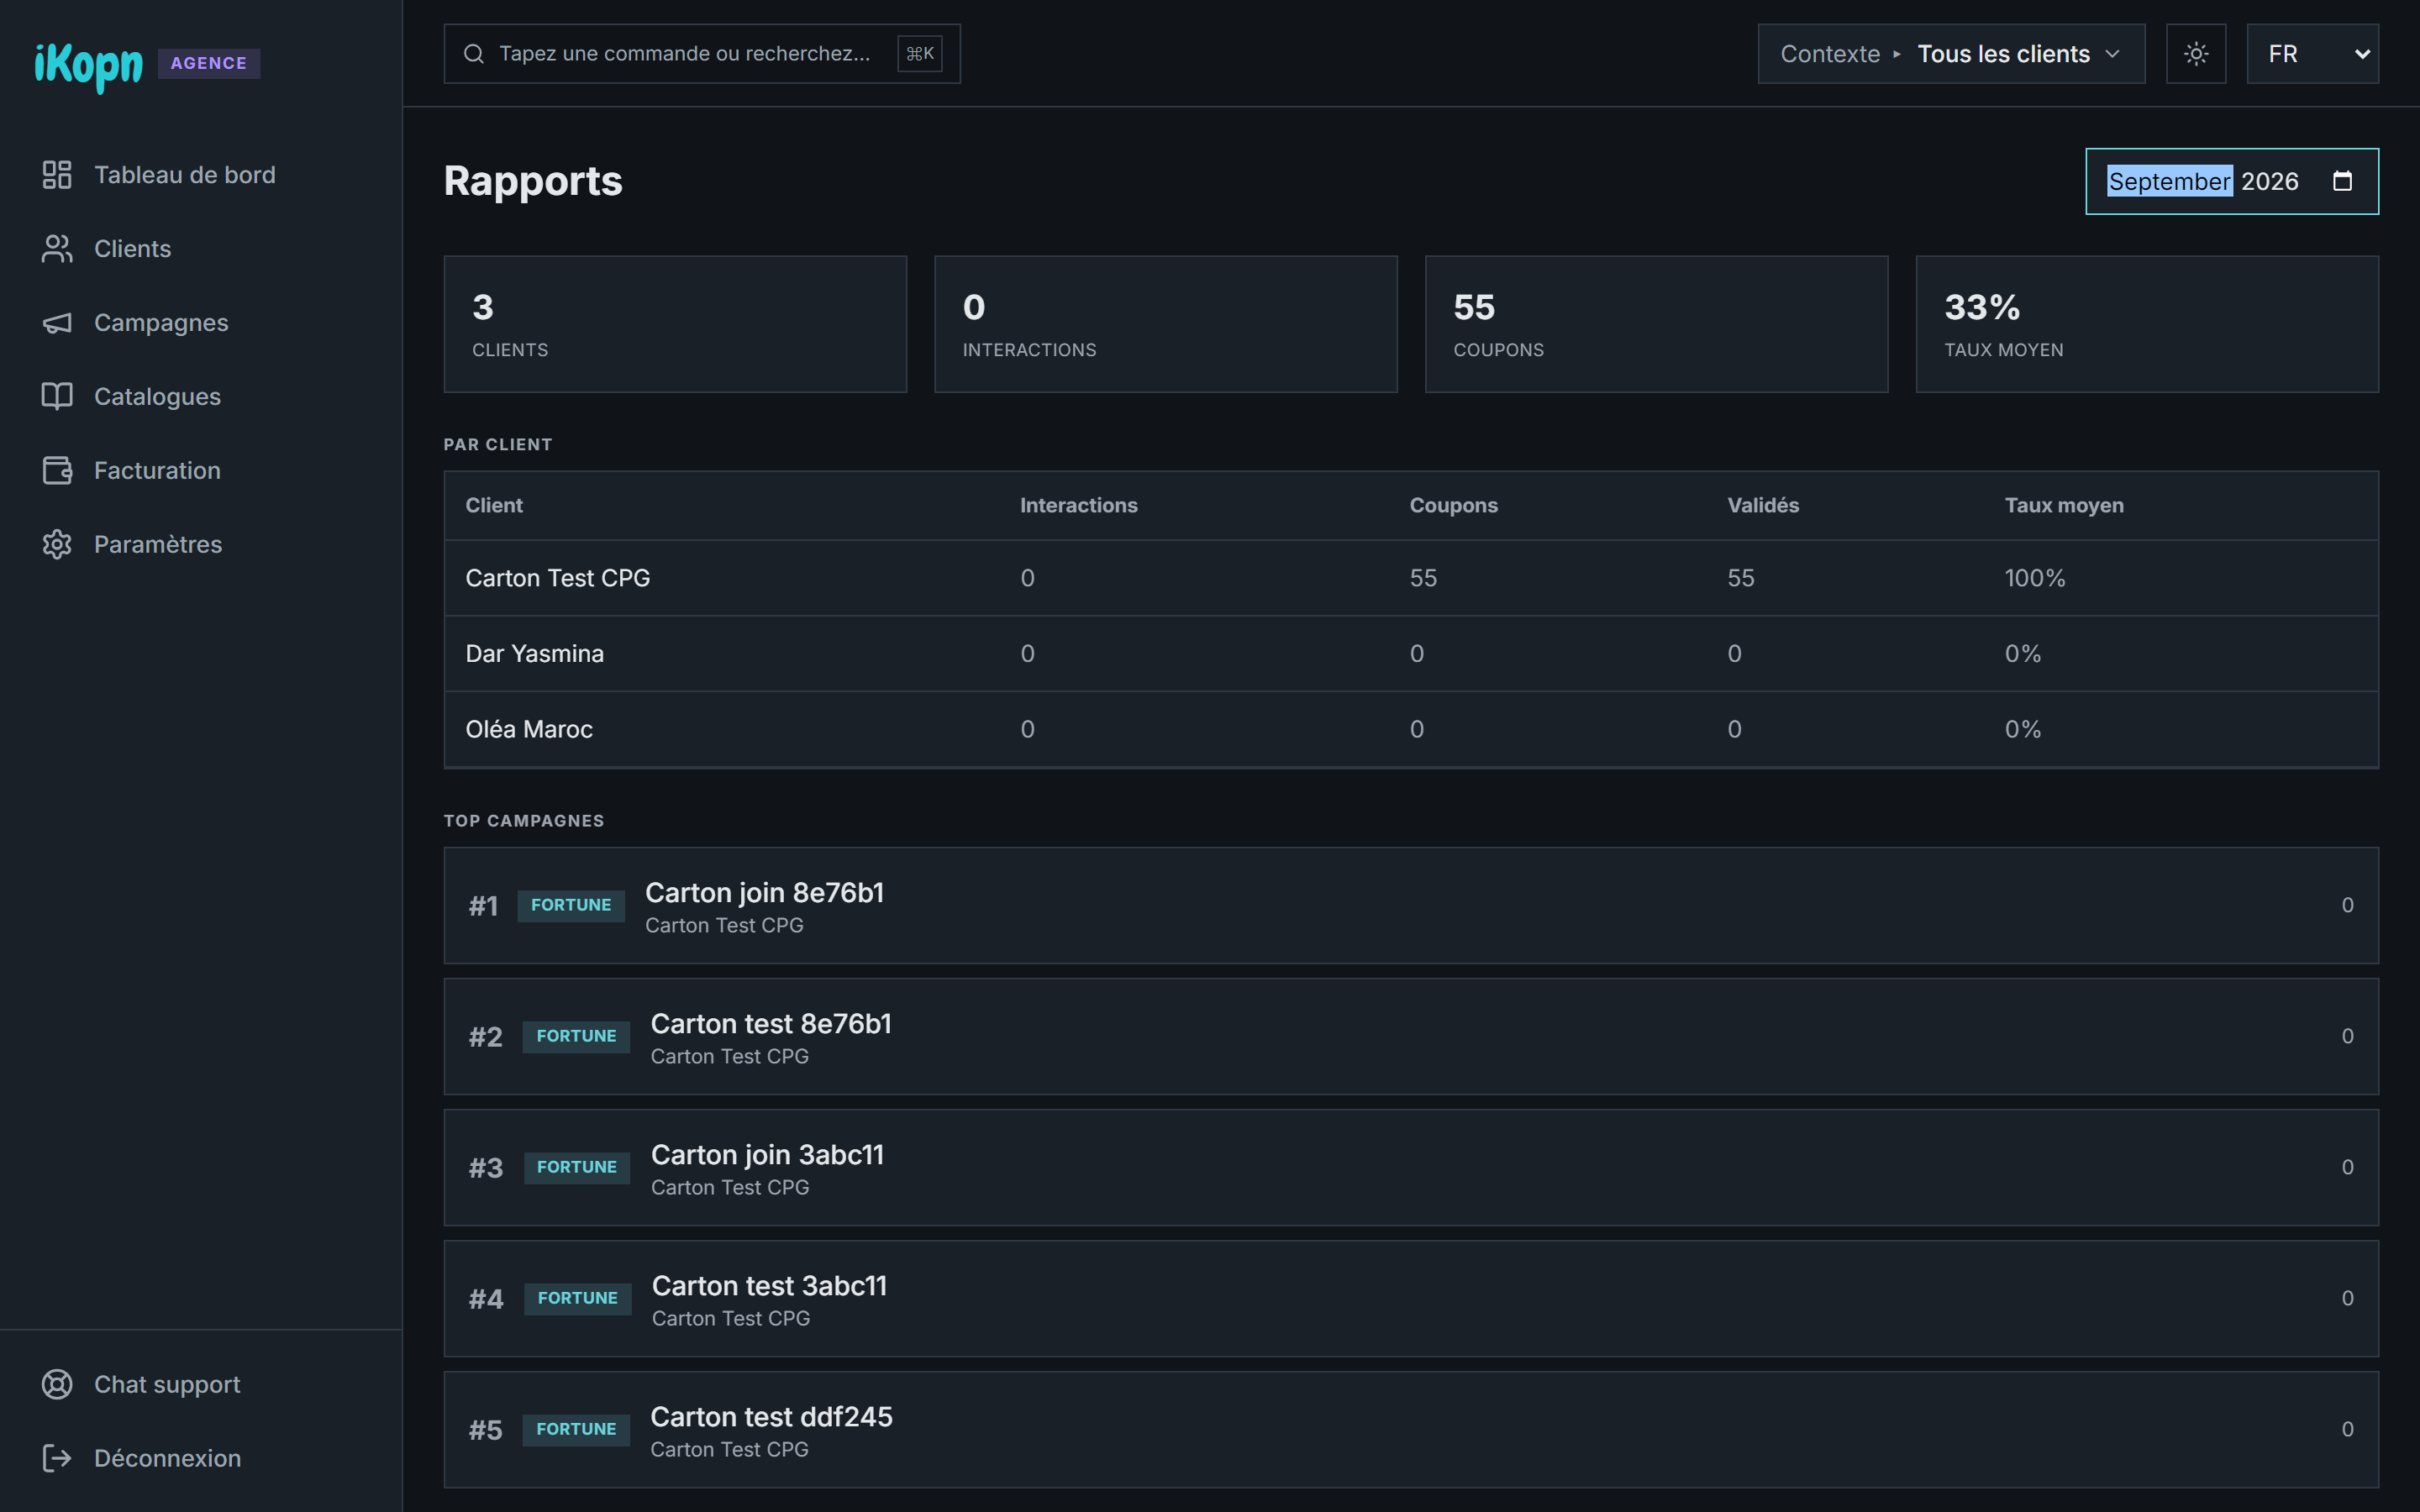Open campaign Carton join 8e76b1

(x=1411, y=906)
